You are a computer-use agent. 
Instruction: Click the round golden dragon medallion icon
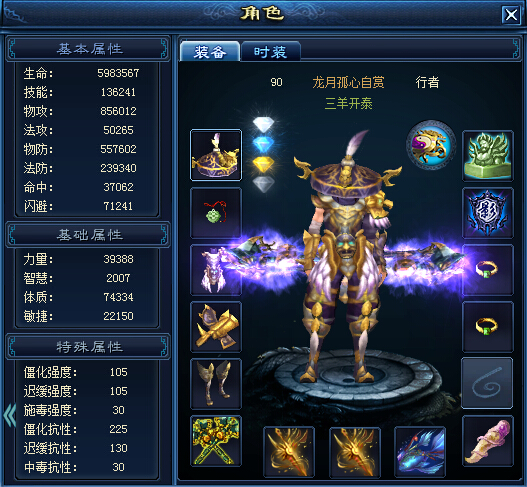tap(431, 145)
